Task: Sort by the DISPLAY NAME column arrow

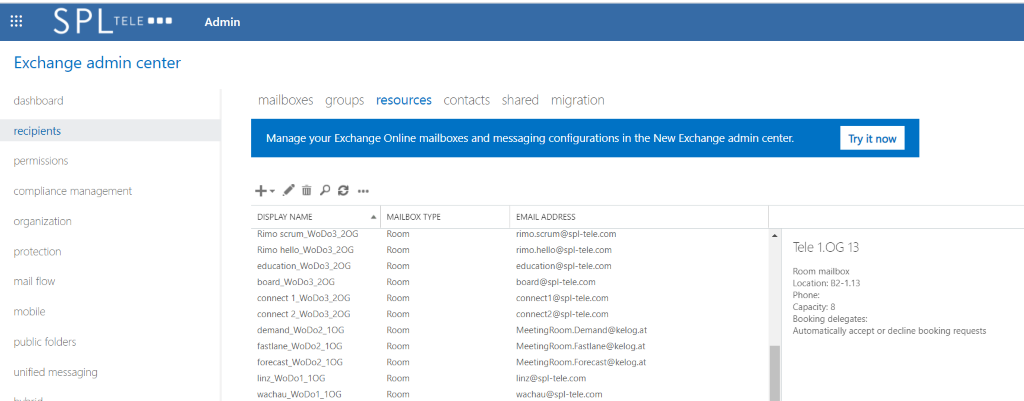Action: pyautogui.click(x=374, y=217)
